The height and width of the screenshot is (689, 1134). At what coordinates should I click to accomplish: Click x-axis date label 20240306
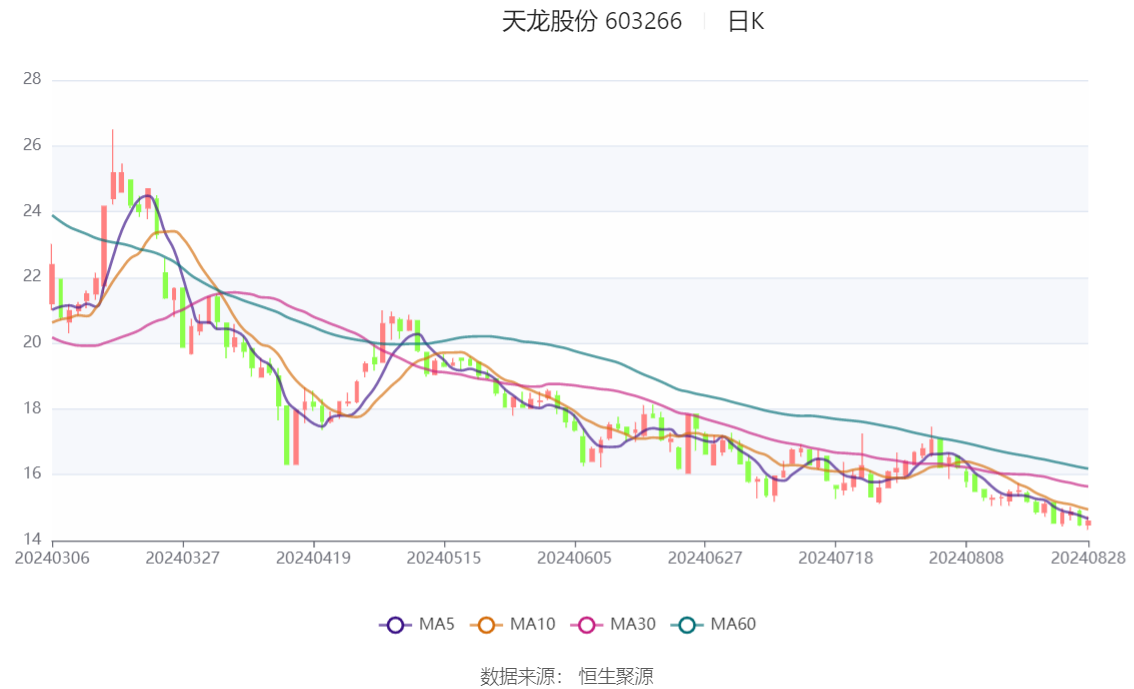[52, 558]
